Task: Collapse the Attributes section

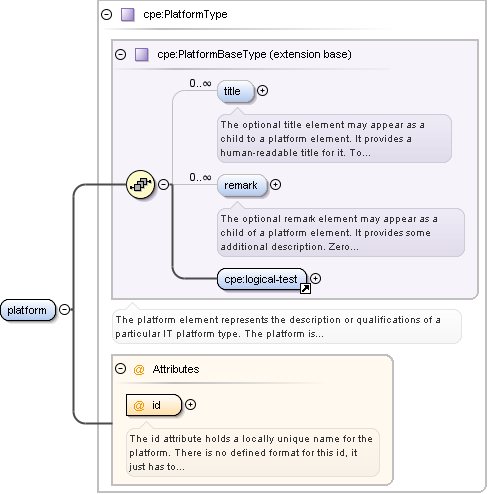Action: [120, 369]
